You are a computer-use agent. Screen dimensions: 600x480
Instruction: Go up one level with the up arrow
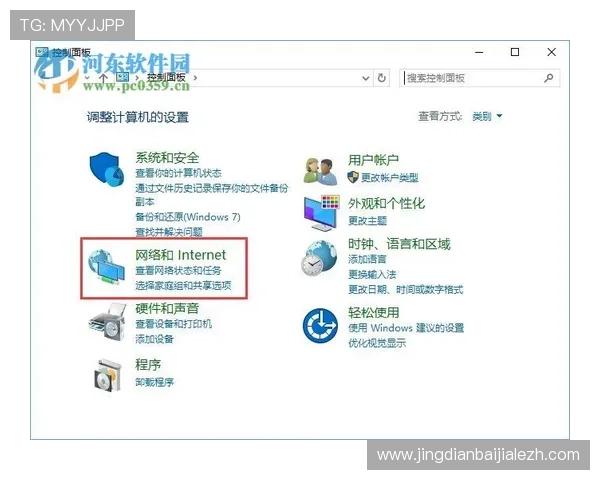point(103,78)
